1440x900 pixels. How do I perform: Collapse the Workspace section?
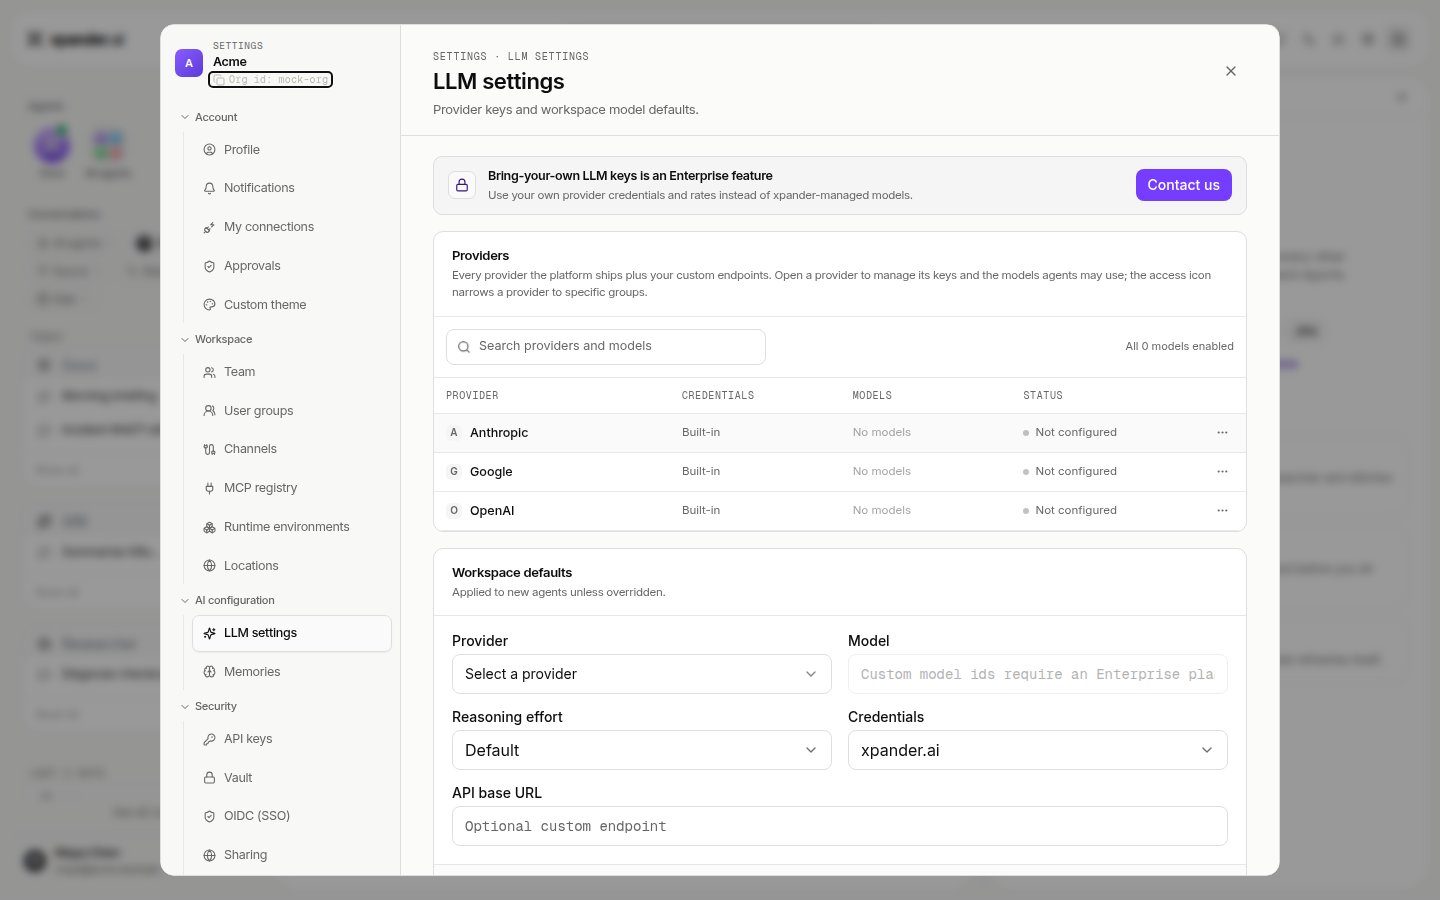216,339
